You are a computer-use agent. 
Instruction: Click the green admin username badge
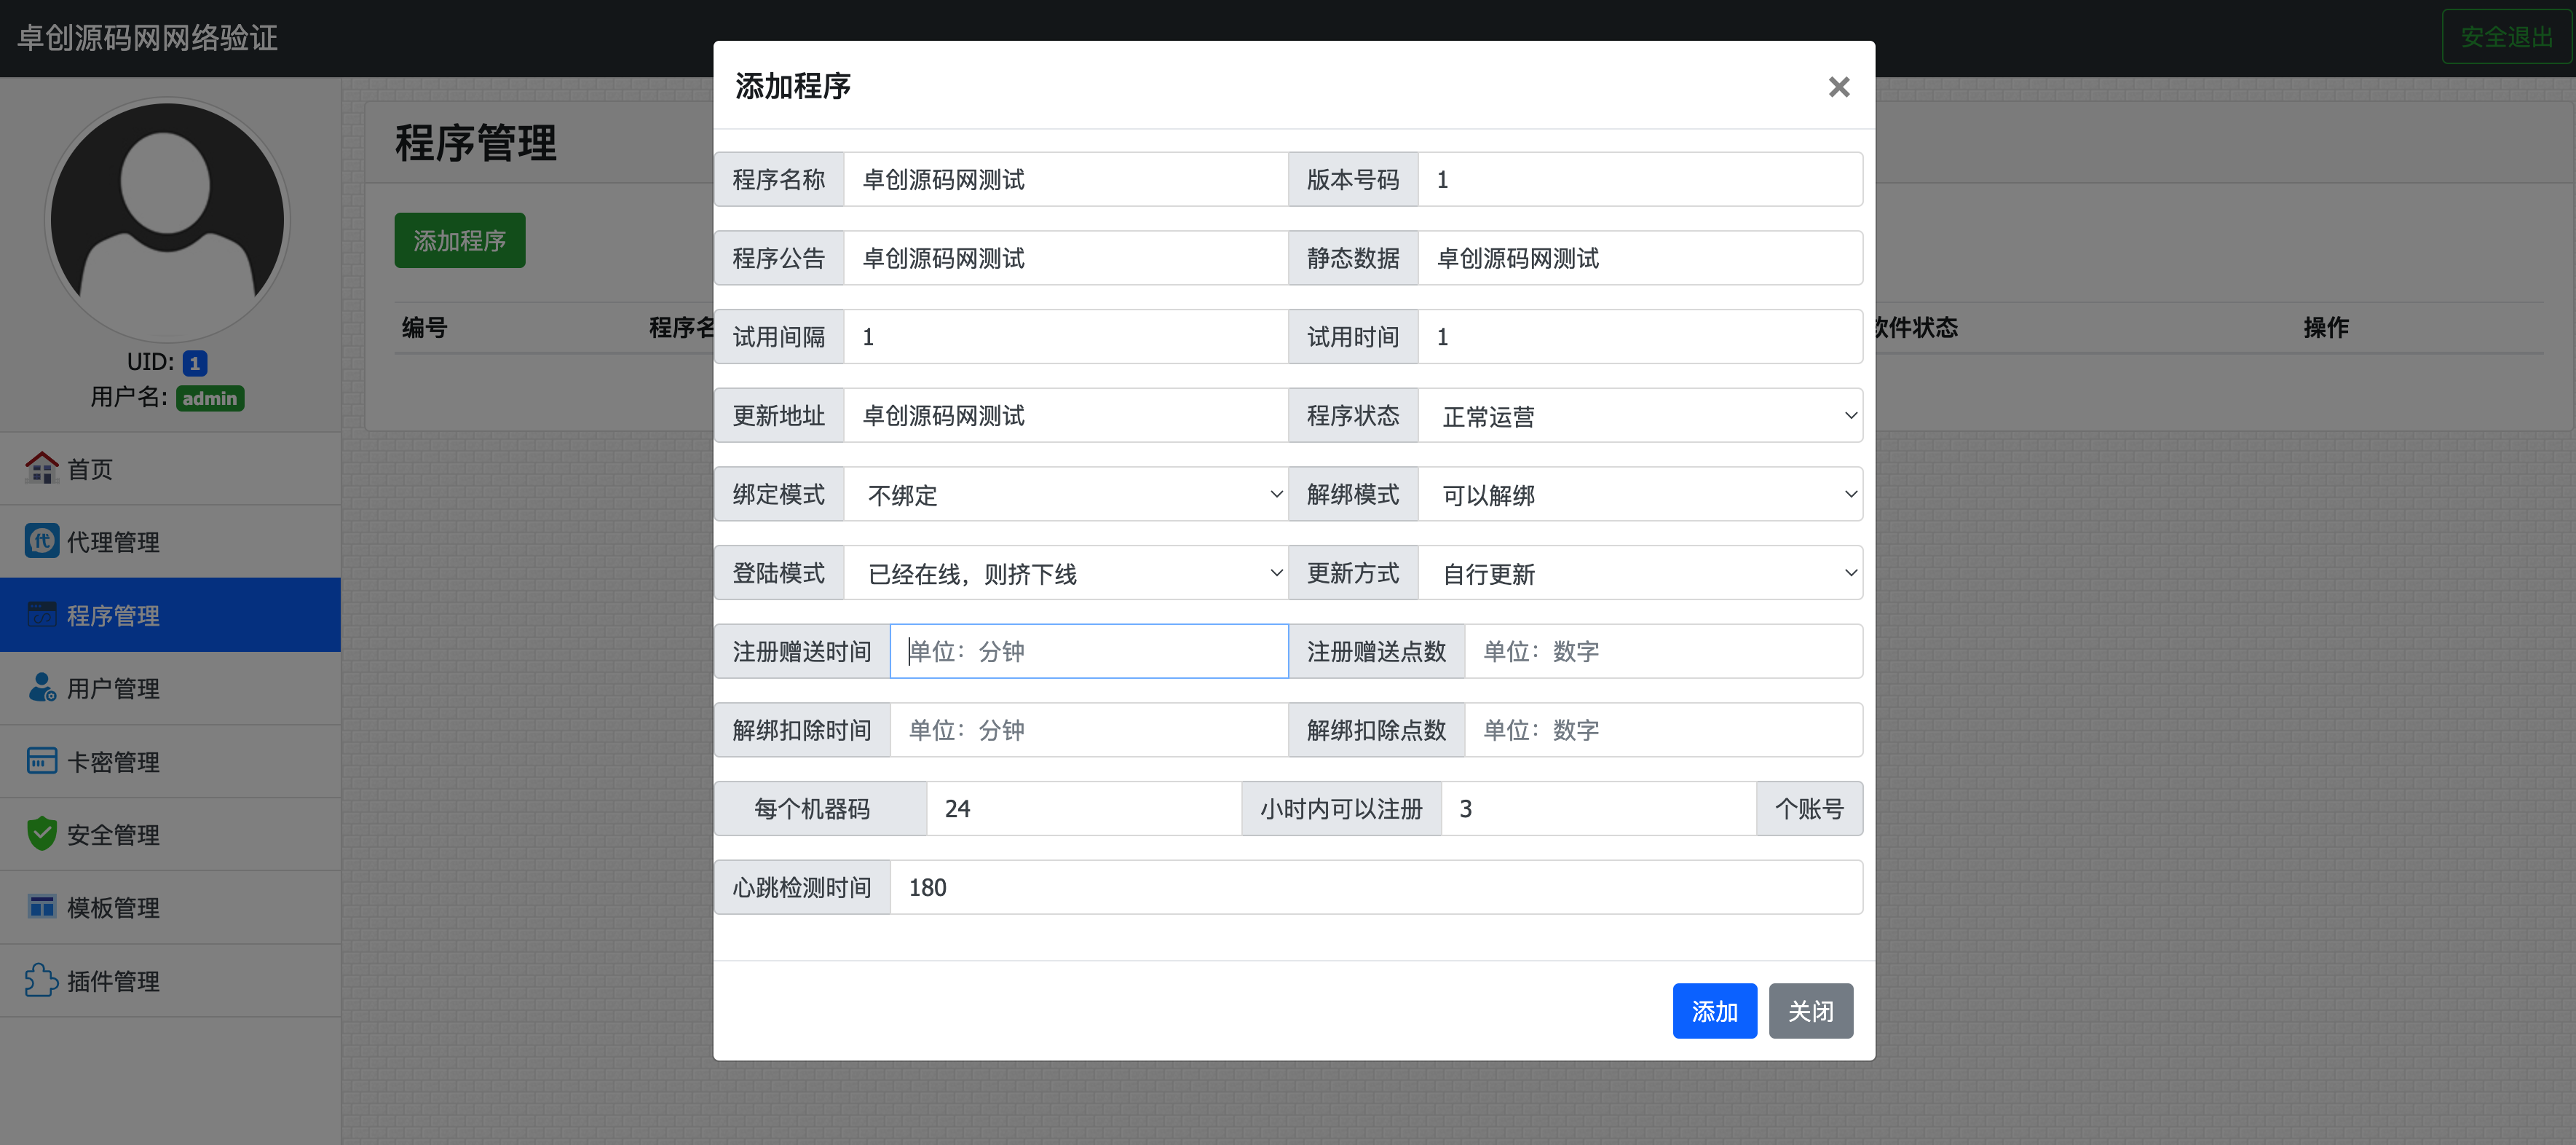coord(210,398)
